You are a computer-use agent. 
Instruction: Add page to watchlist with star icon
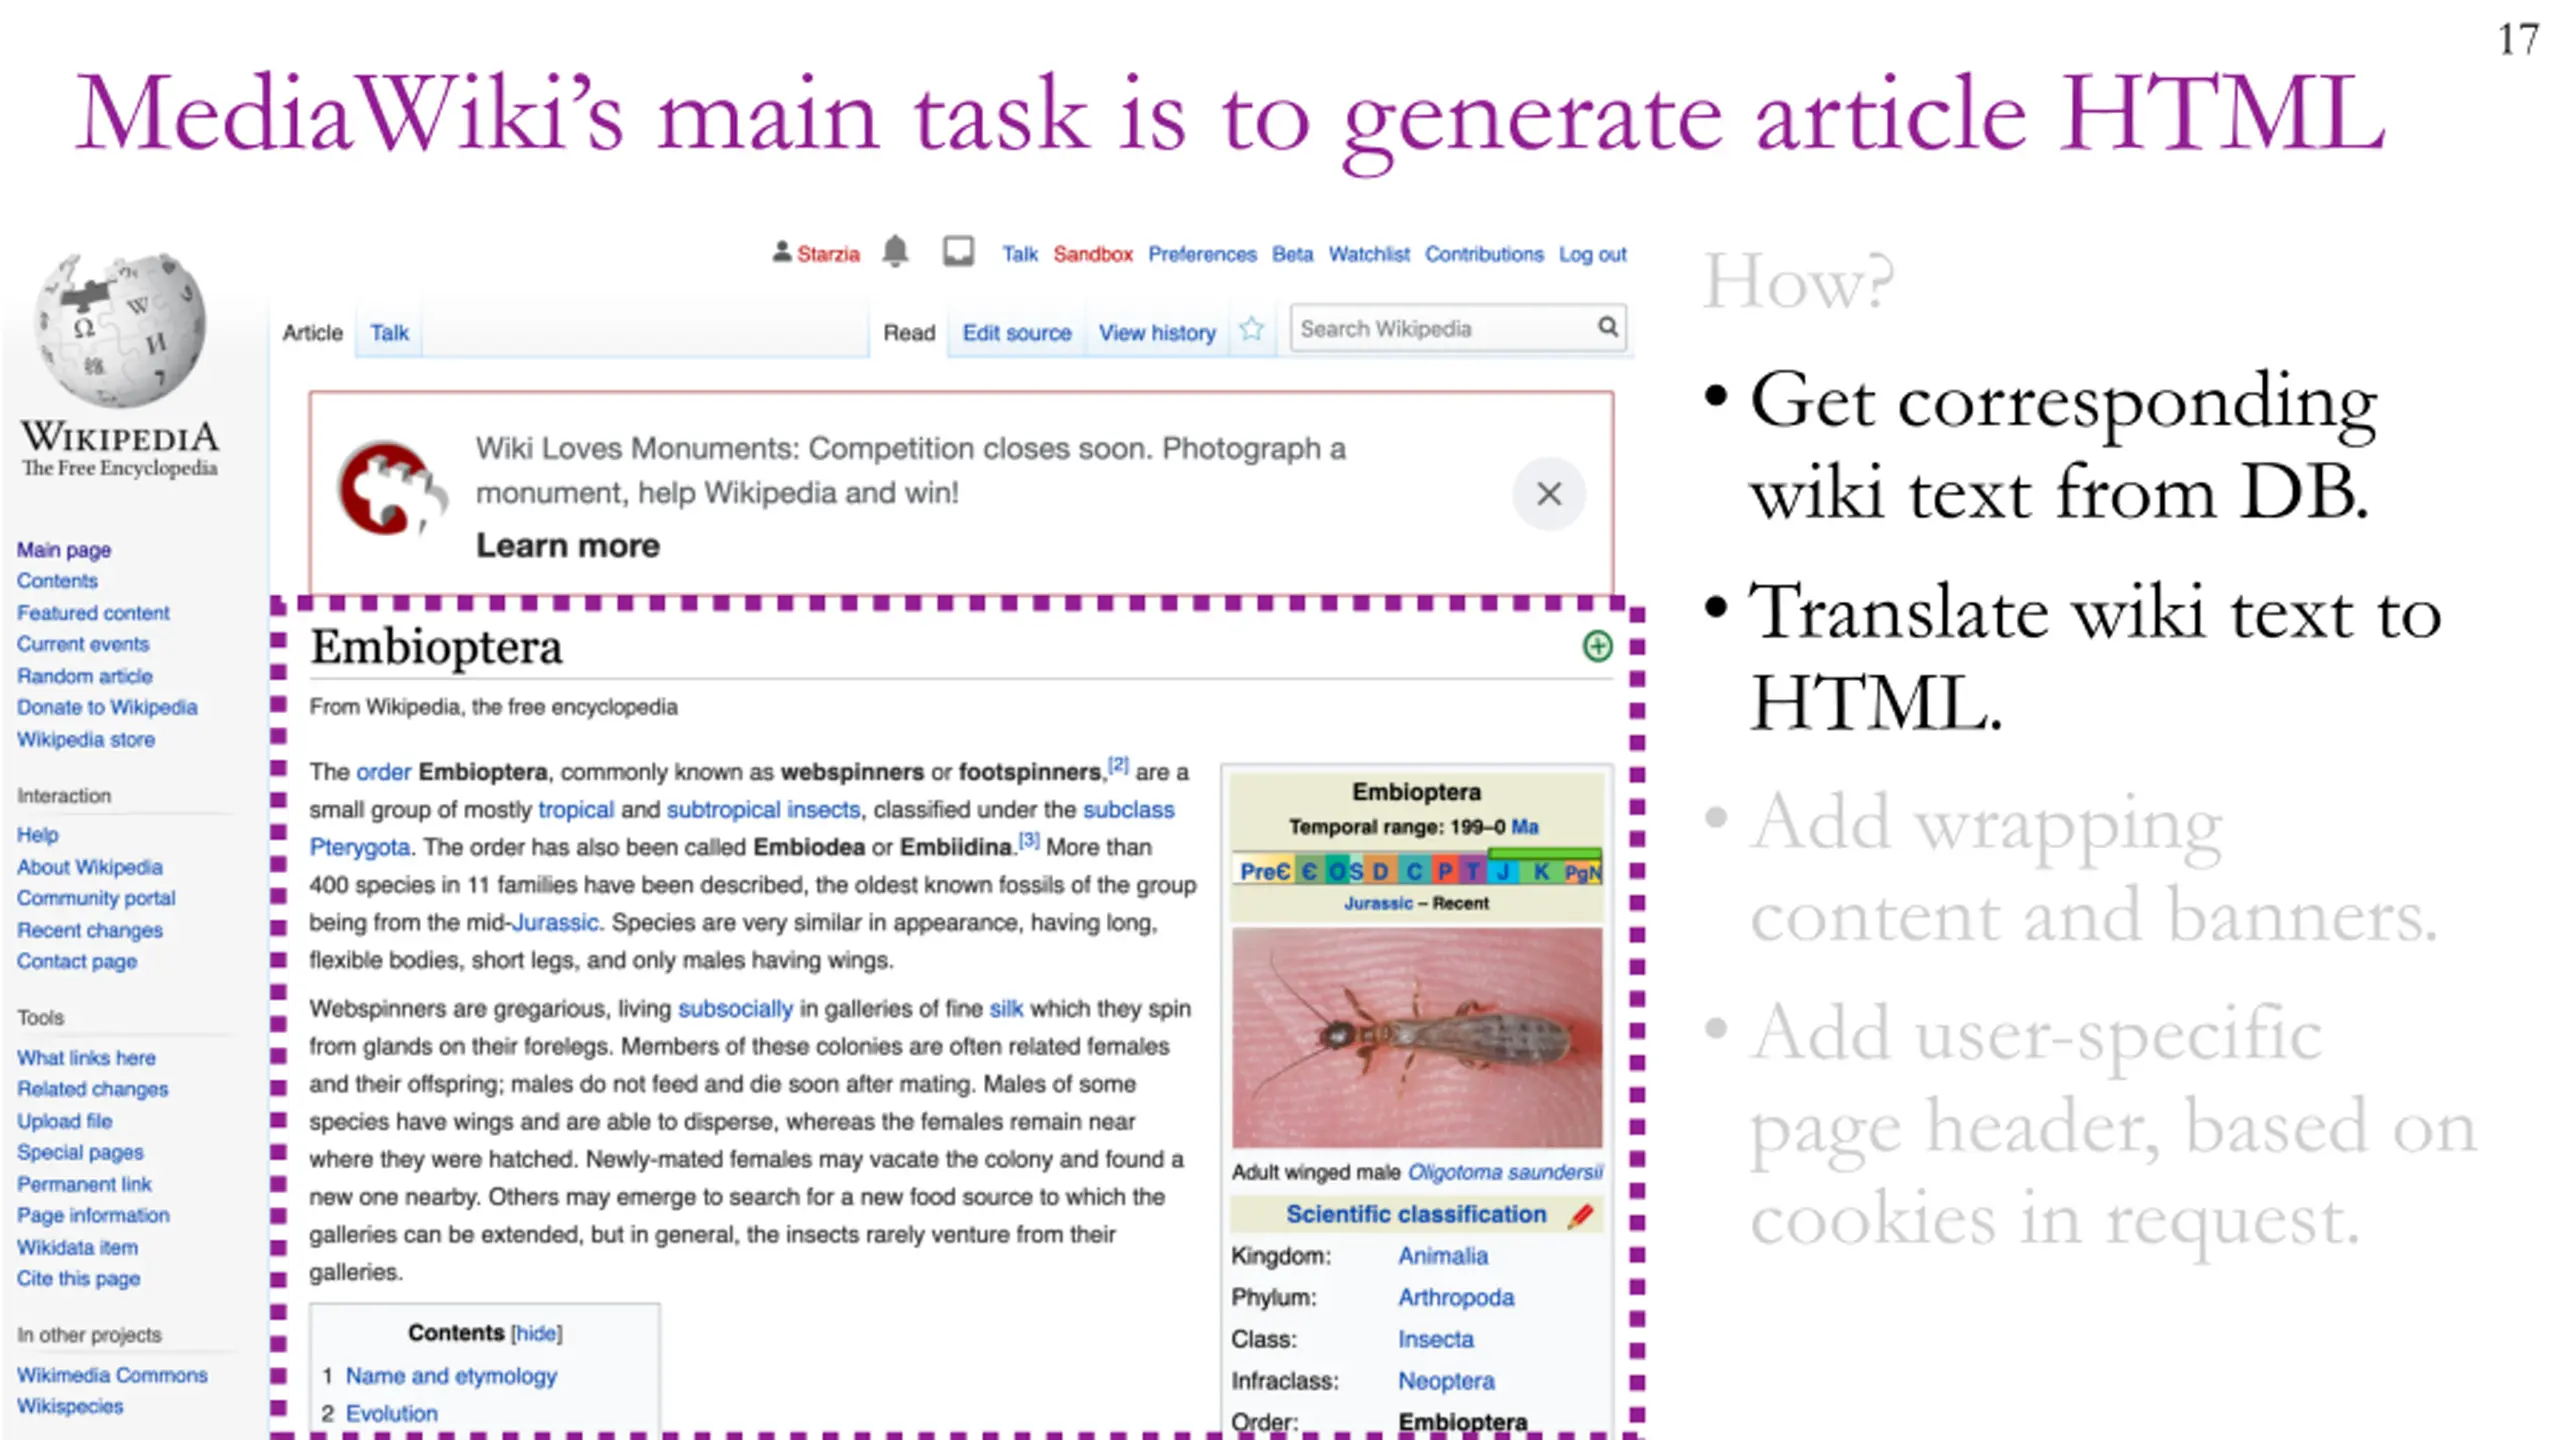coord(1251,329)
